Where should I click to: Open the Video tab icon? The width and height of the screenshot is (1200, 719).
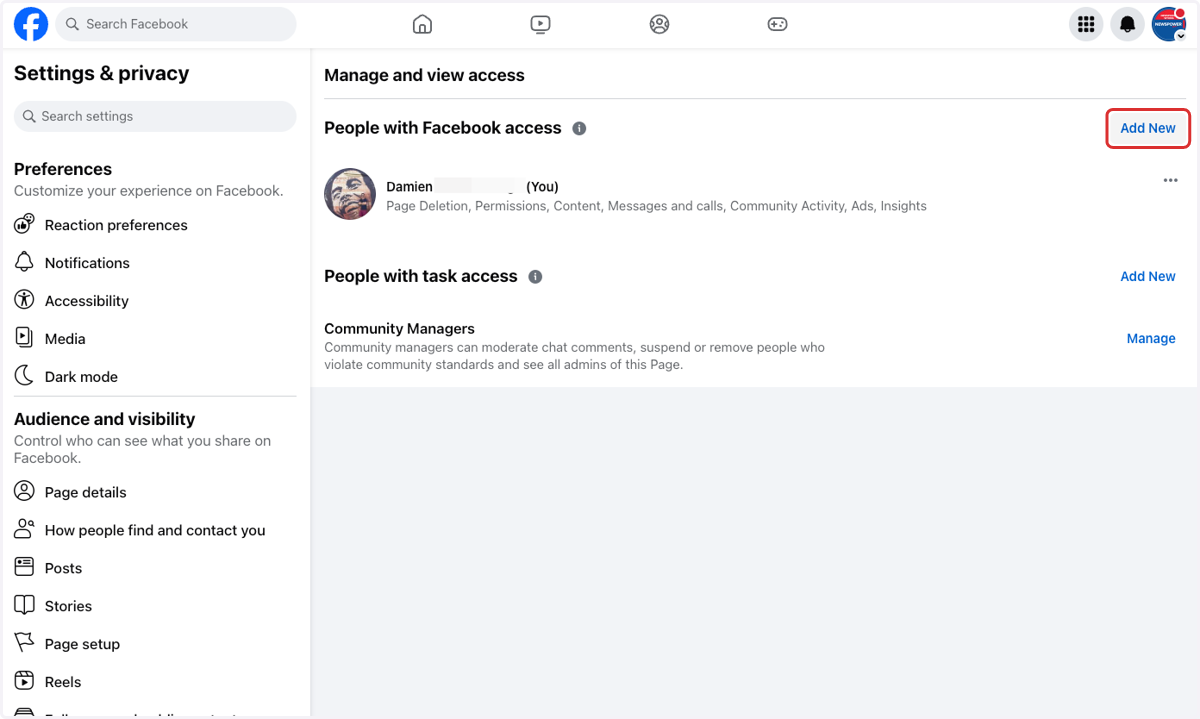[x=540, y=24]
